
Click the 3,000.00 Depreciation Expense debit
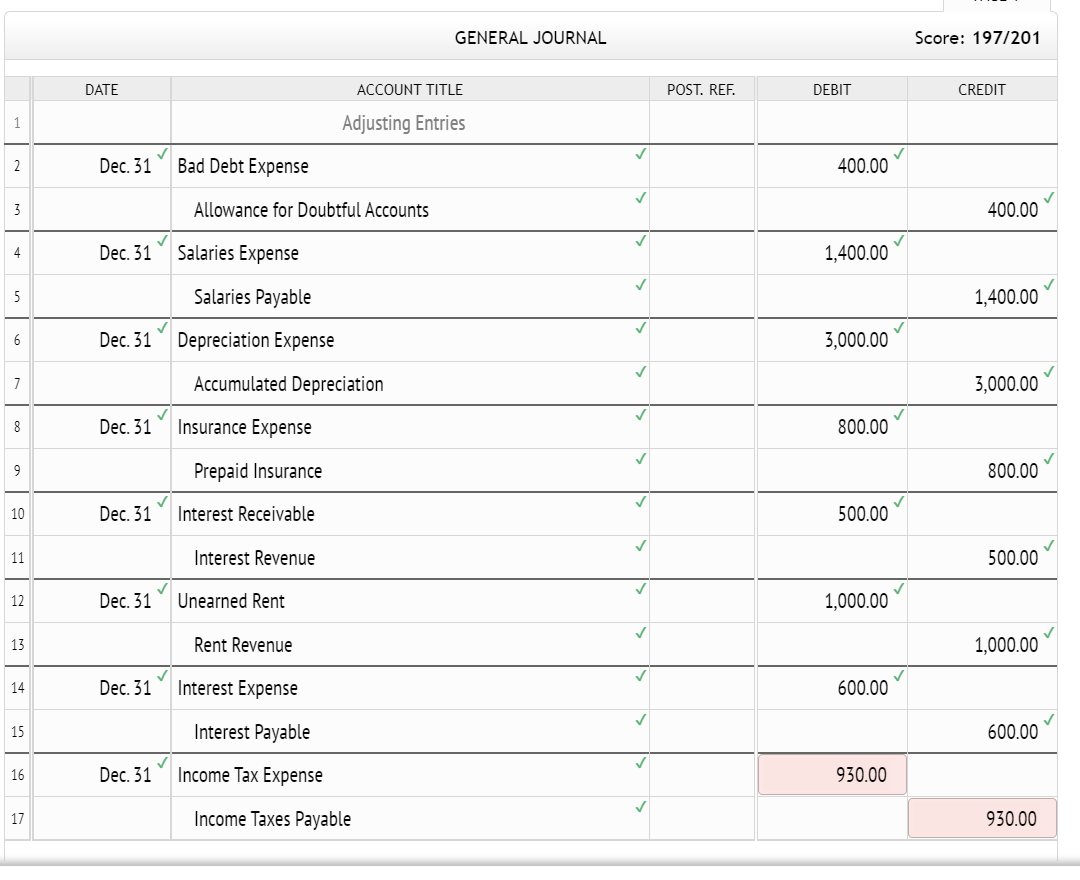(x=856, y=340)
